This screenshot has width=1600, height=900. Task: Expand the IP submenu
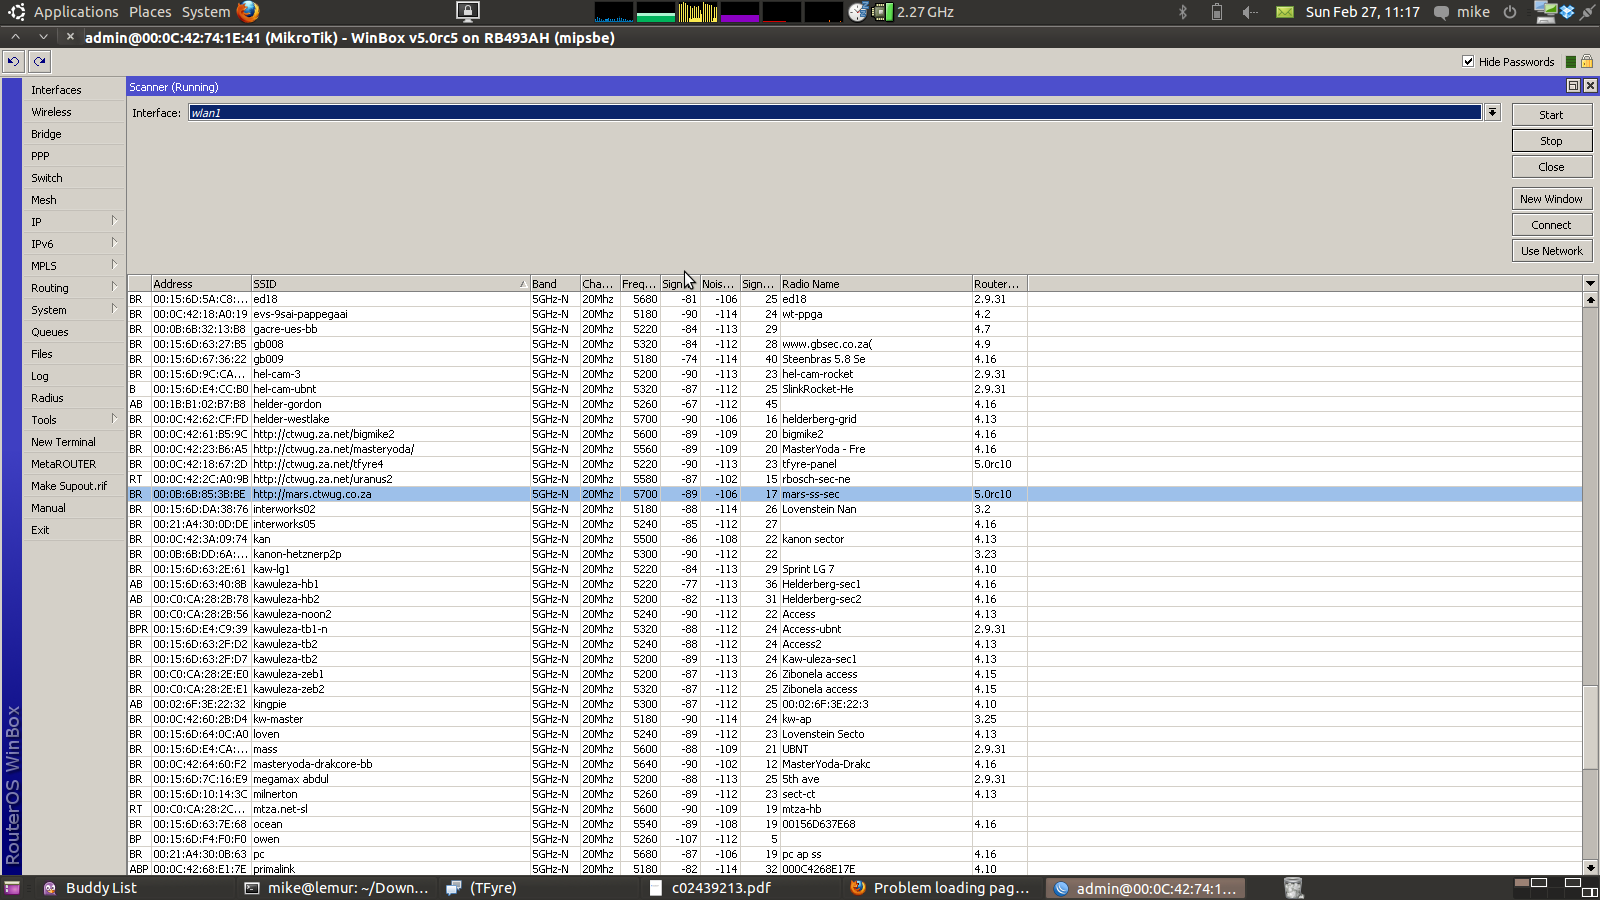click(x=114, y=221)
